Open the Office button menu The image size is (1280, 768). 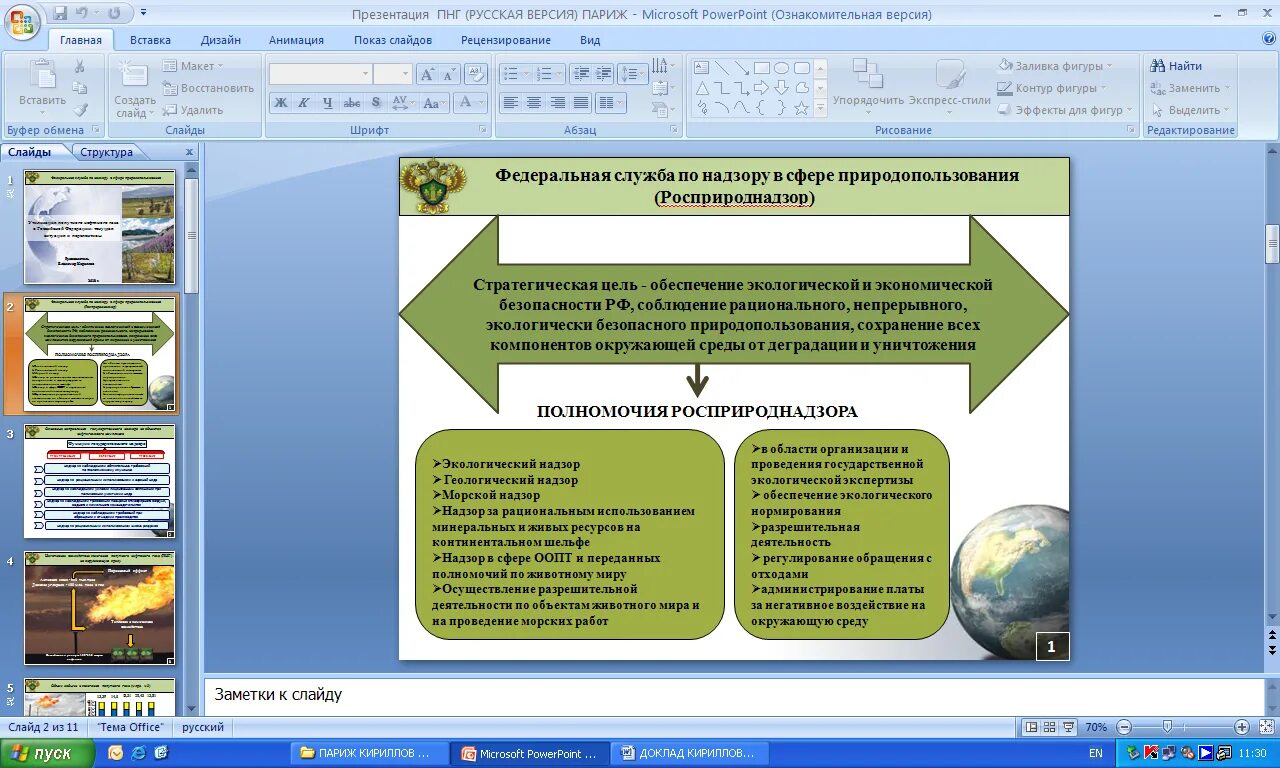[x=21, y=21]
